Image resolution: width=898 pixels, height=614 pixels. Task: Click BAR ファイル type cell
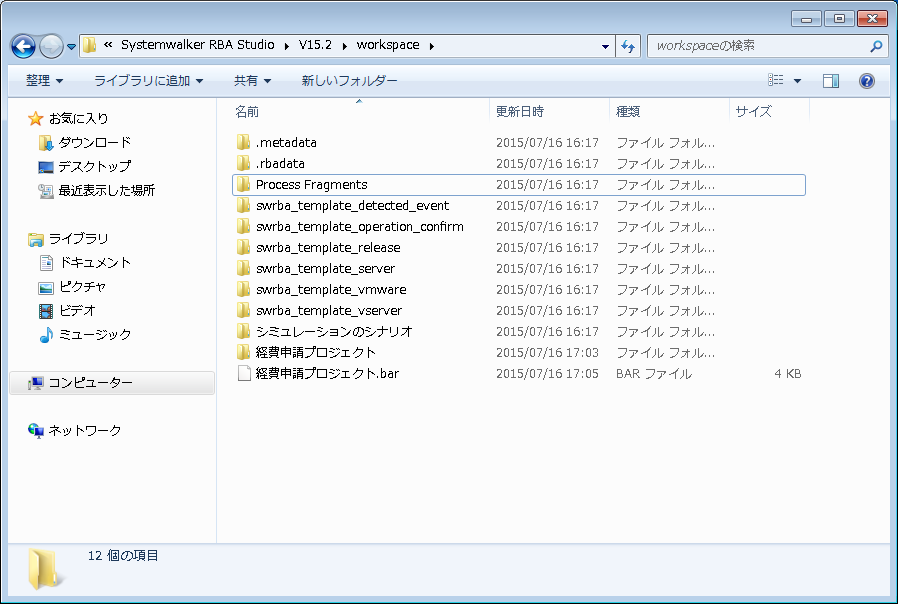tap(654, 374)
